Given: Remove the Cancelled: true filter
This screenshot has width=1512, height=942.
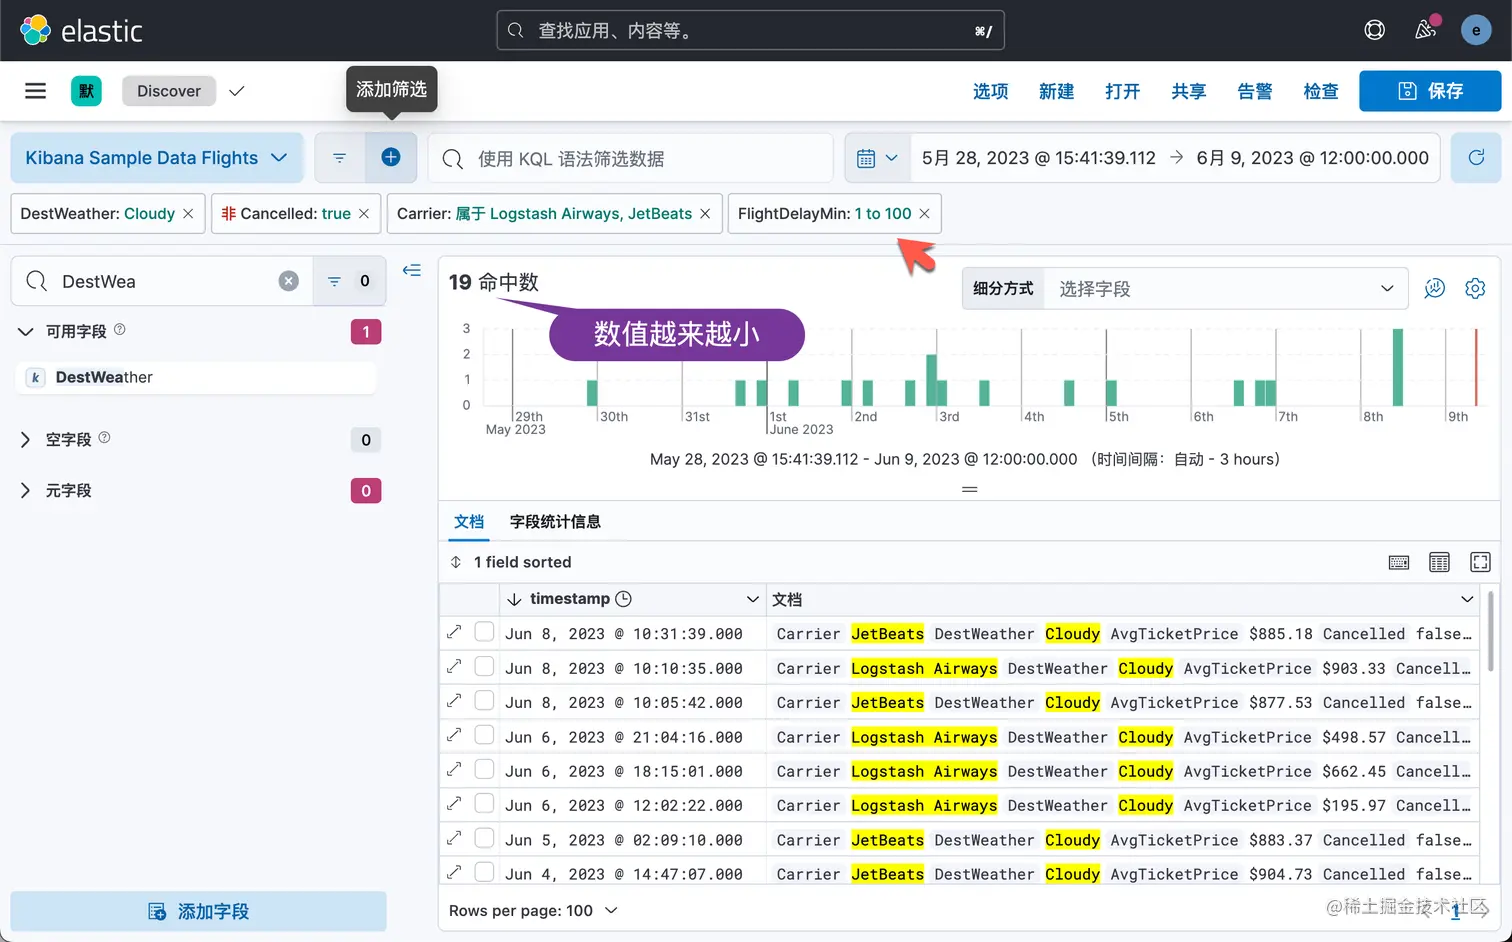Looking at the screenshot, I should click(x=364, y=214).
